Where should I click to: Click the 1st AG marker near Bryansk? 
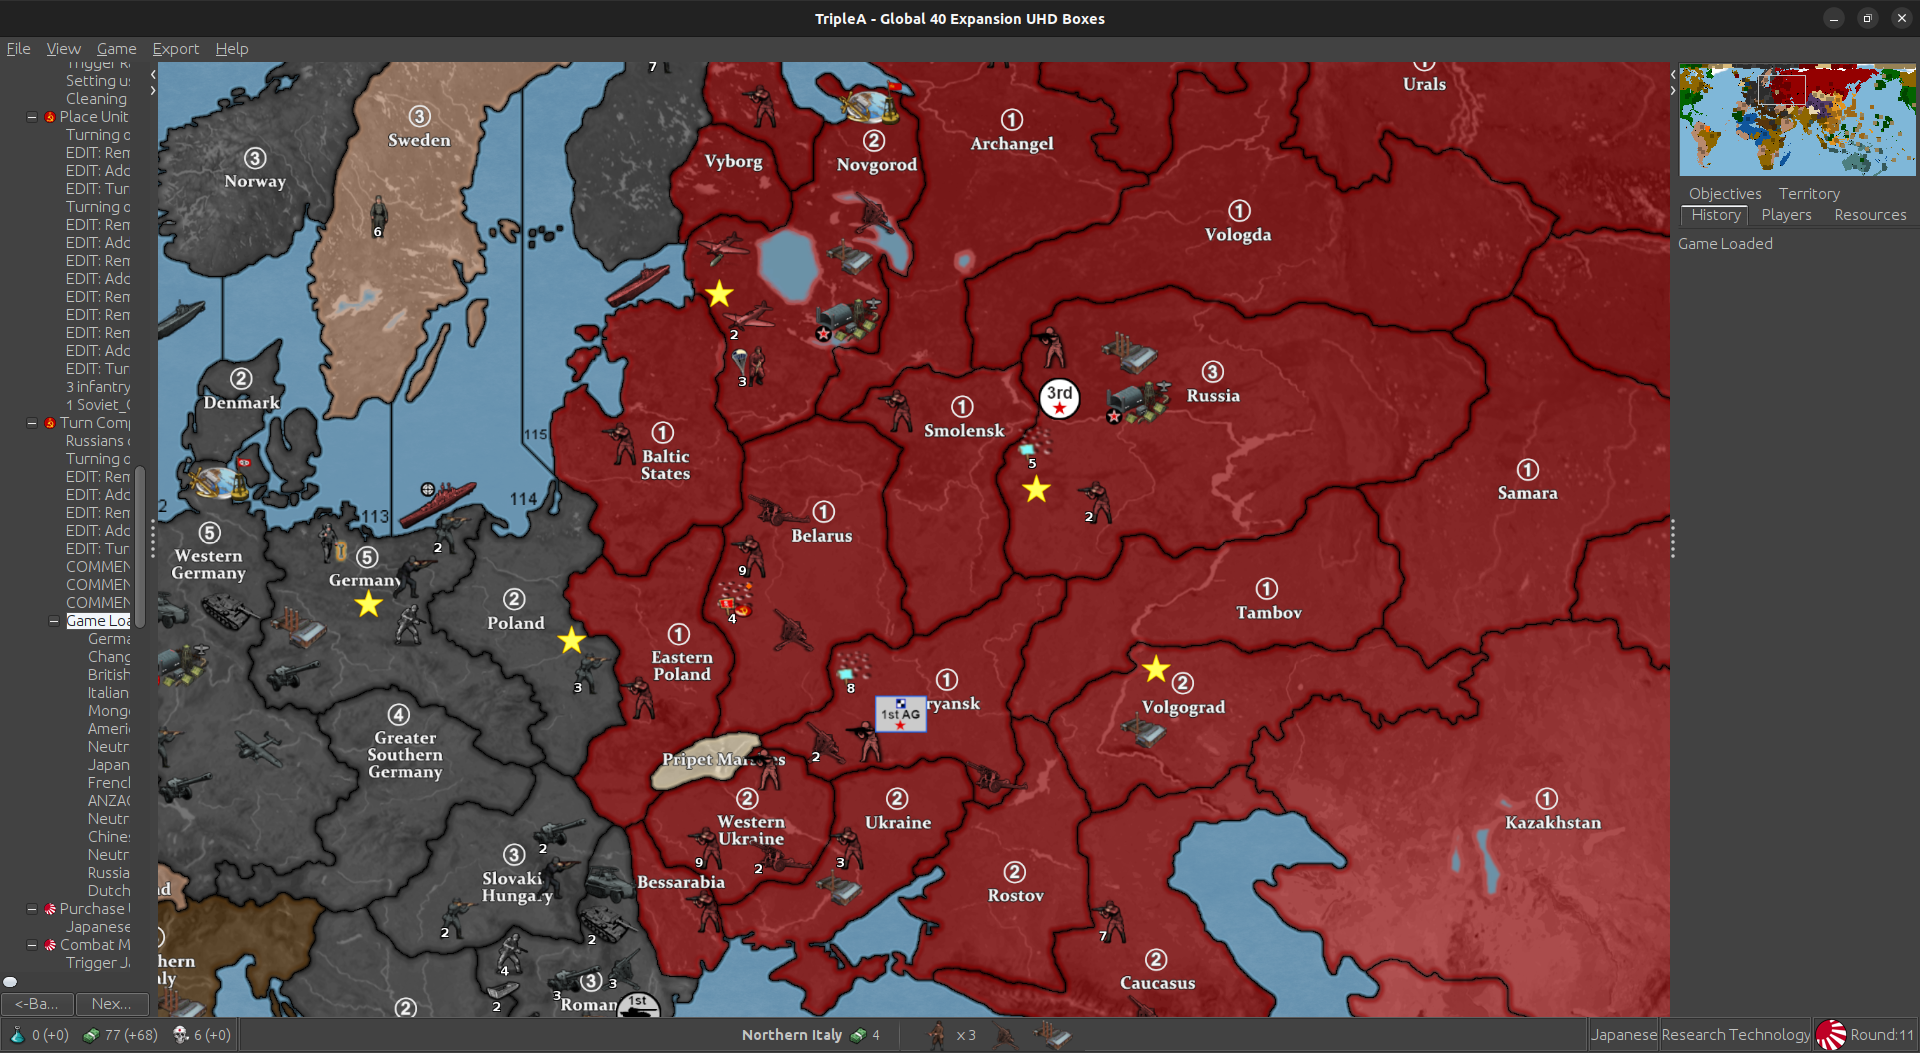[x=901, y=714]
